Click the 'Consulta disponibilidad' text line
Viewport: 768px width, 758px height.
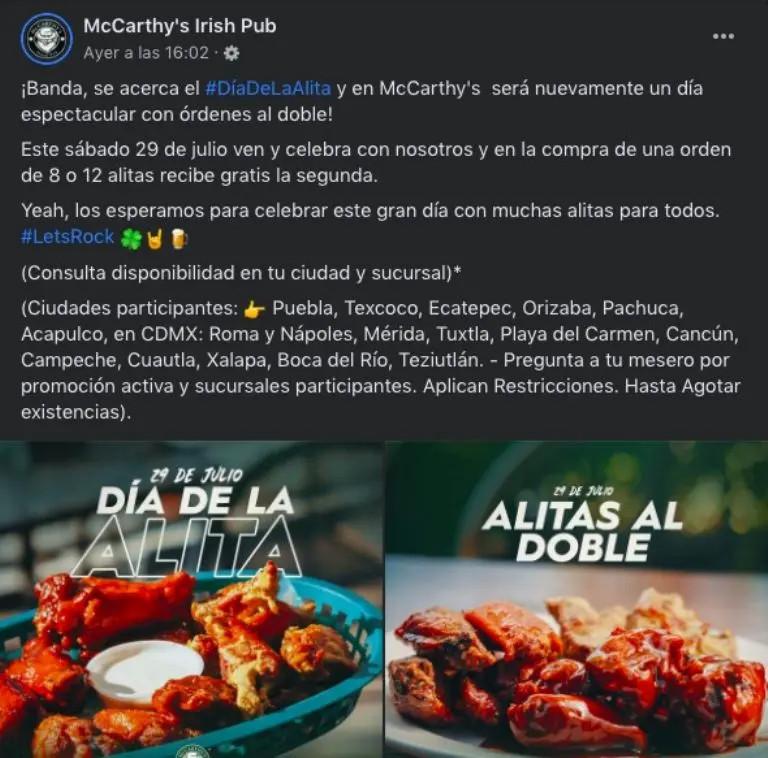coord(241,273)
